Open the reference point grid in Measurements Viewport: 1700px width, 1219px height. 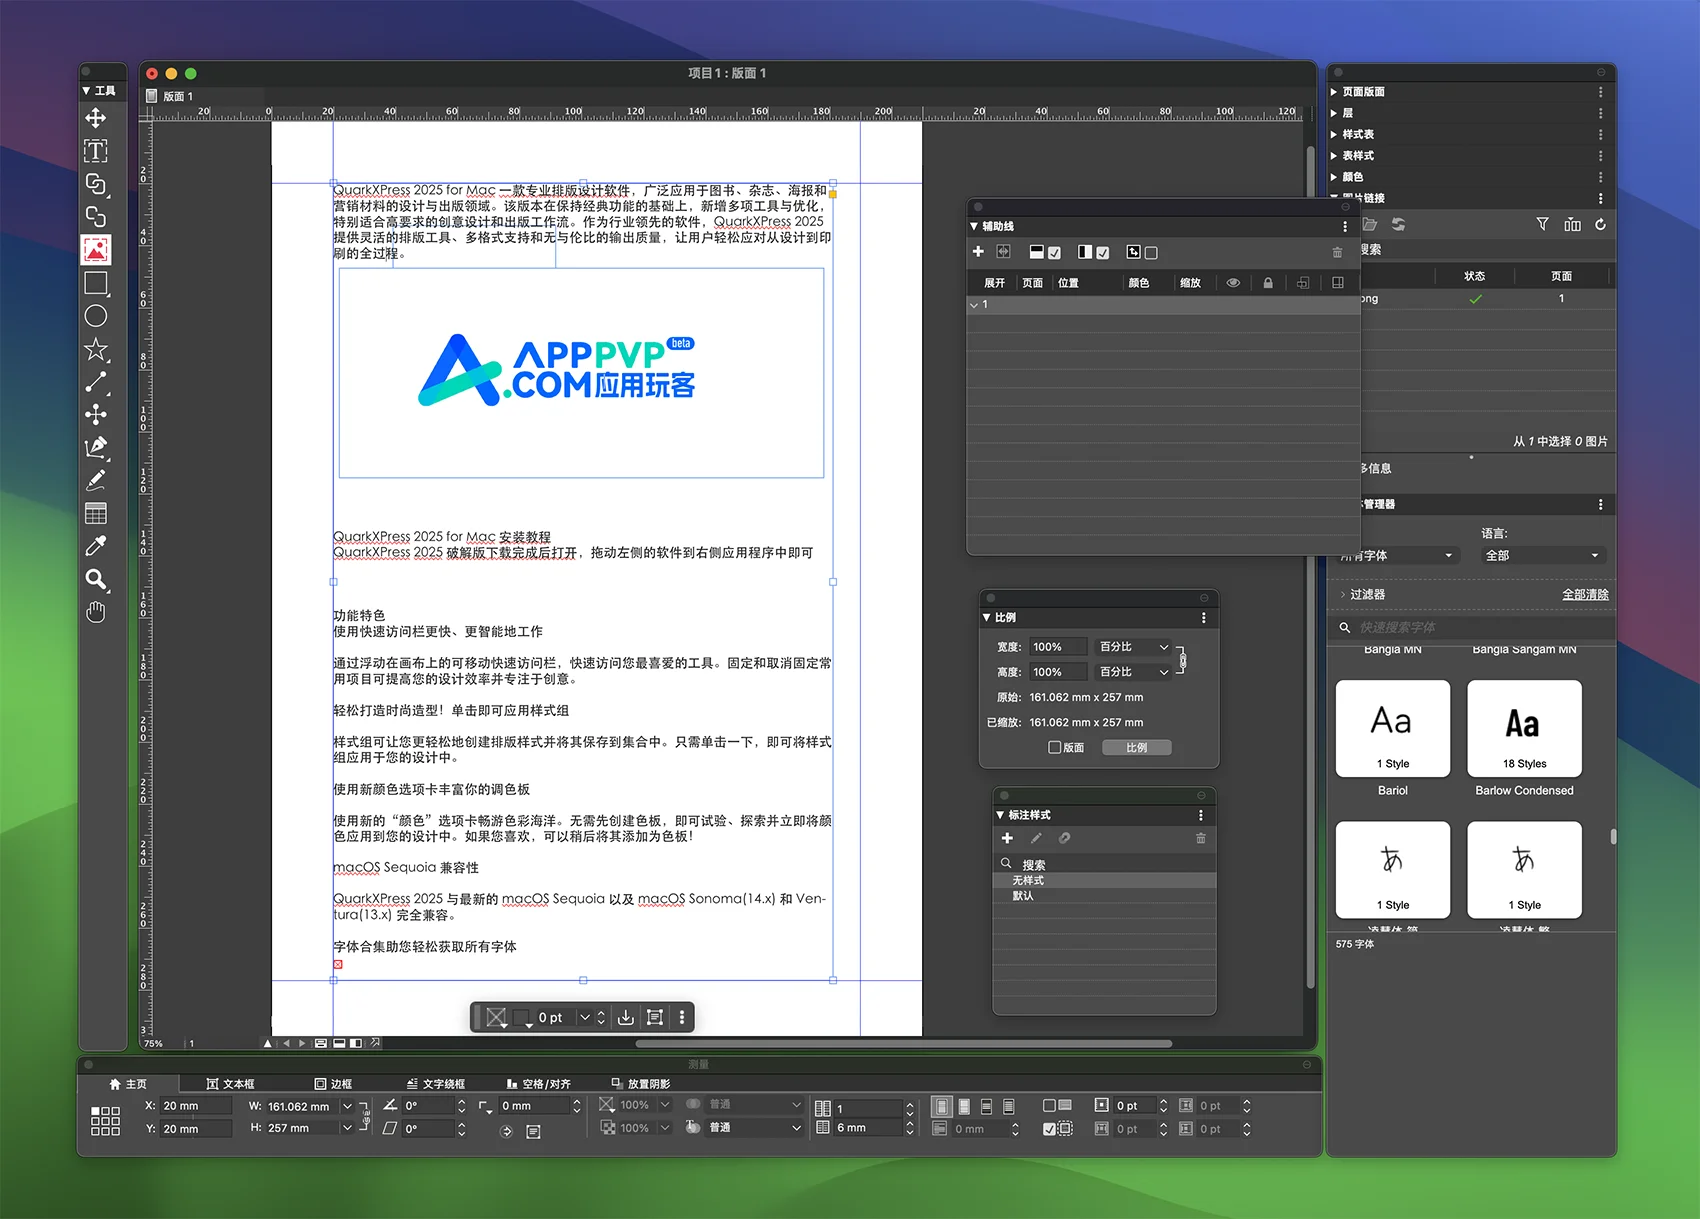[105, 1120]
